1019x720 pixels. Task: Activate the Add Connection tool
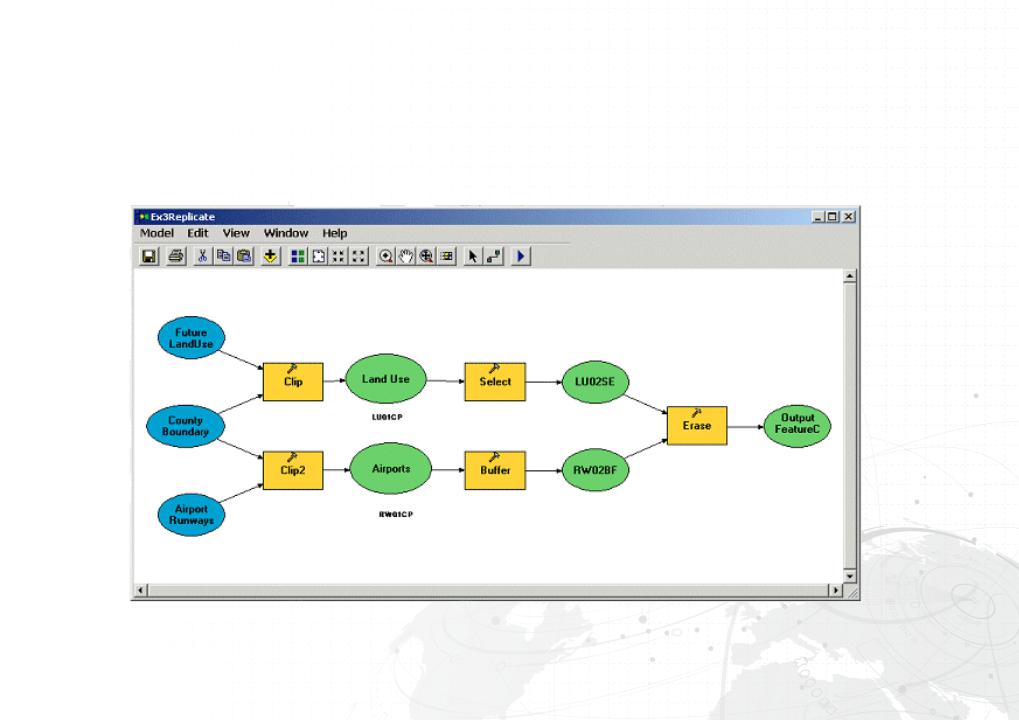pos(494,256)
